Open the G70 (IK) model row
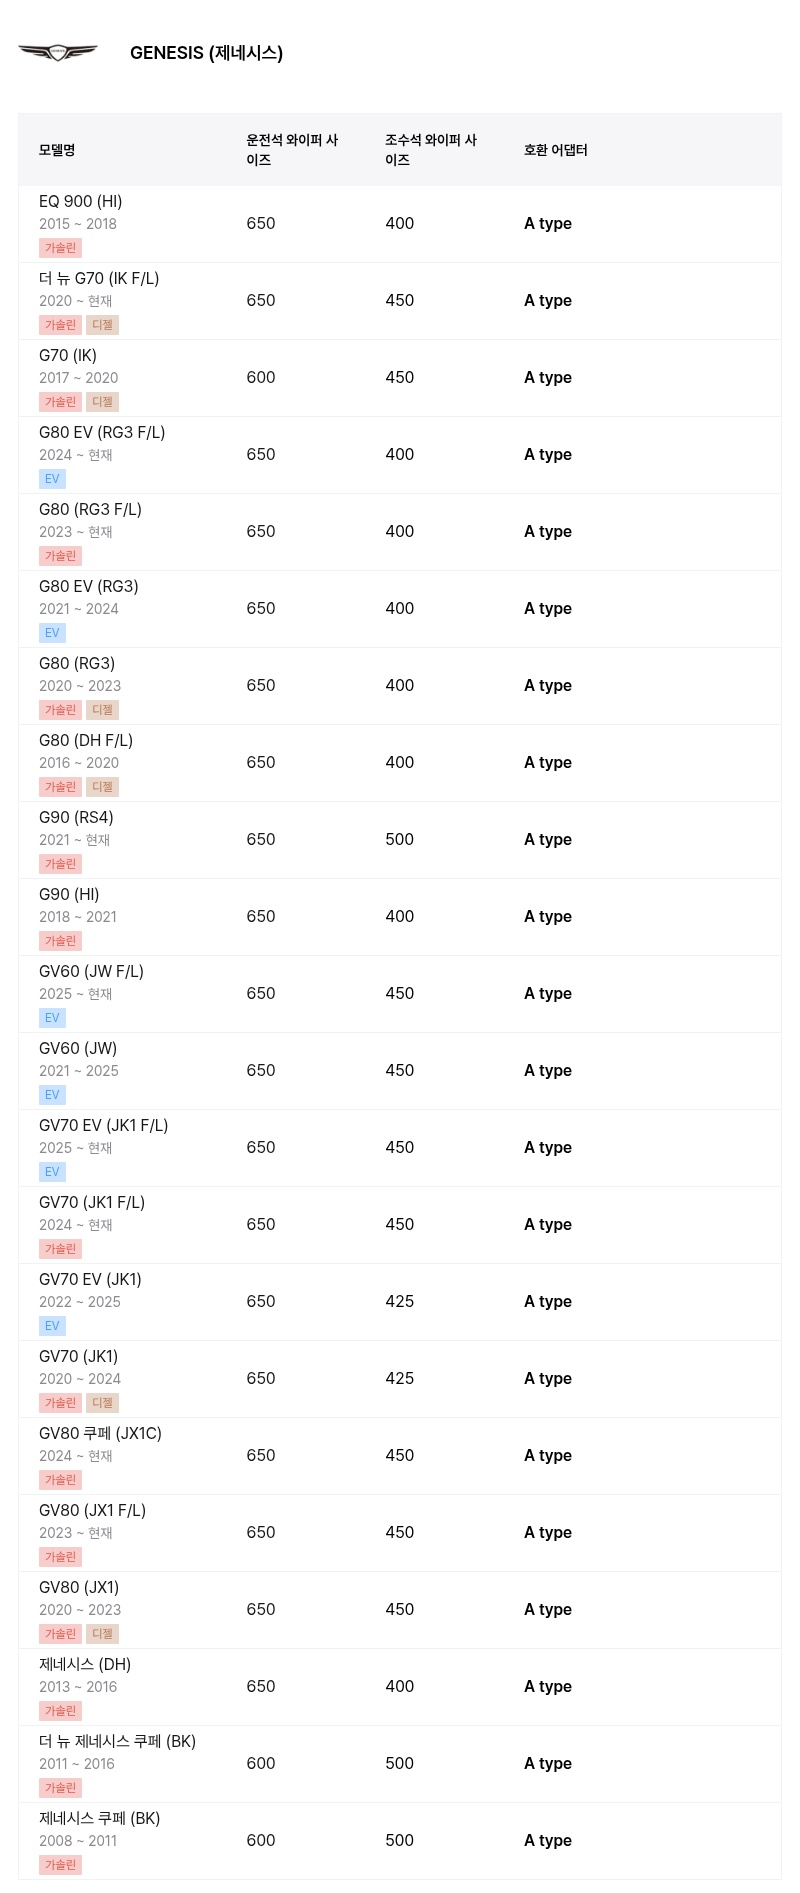800x1893 pixels. click(x=400, y=378)
